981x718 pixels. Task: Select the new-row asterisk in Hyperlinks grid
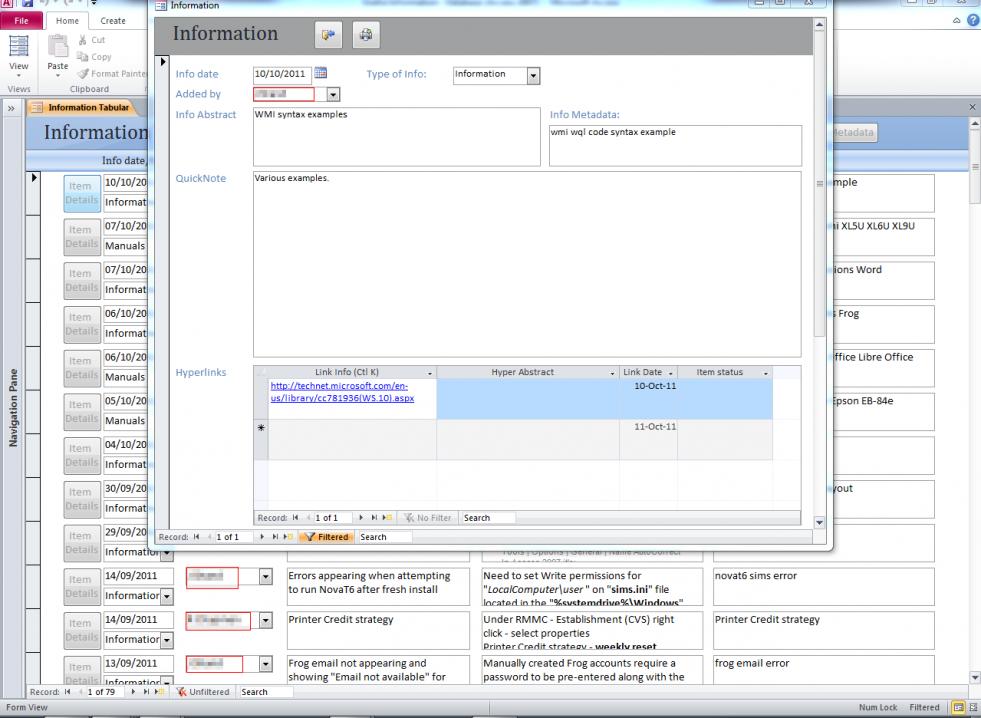click(261, 428)
